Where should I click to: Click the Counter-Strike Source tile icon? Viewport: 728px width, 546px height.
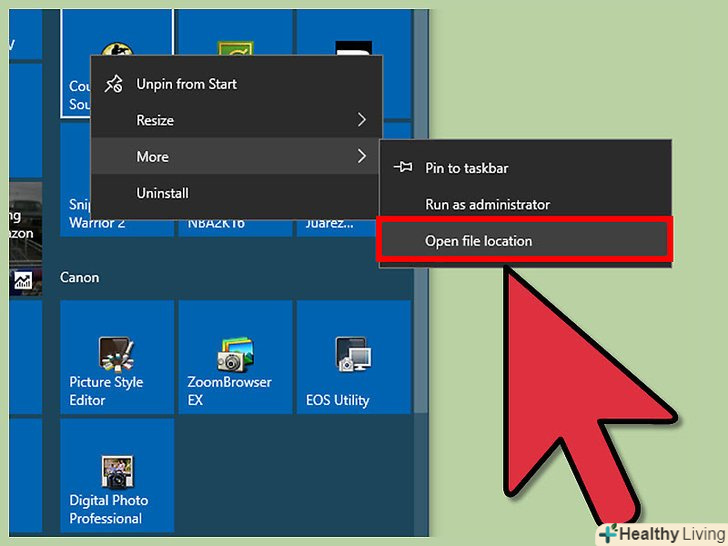coord(117,50)
